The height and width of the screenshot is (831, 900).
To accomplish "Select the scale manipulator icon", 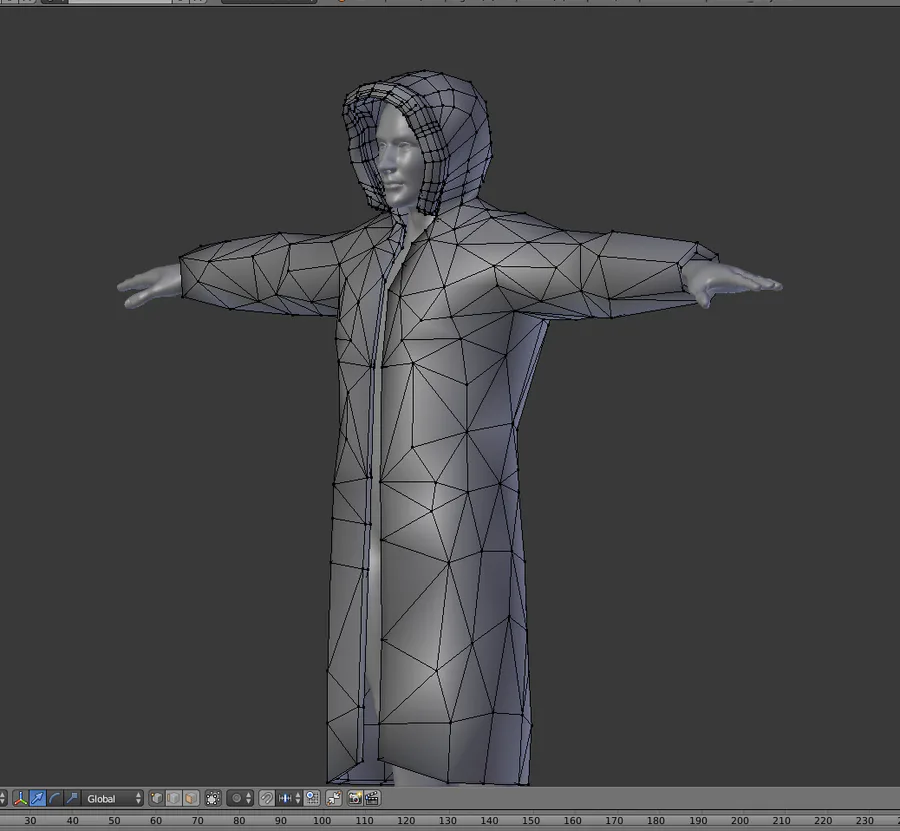I will pos(72,798).
